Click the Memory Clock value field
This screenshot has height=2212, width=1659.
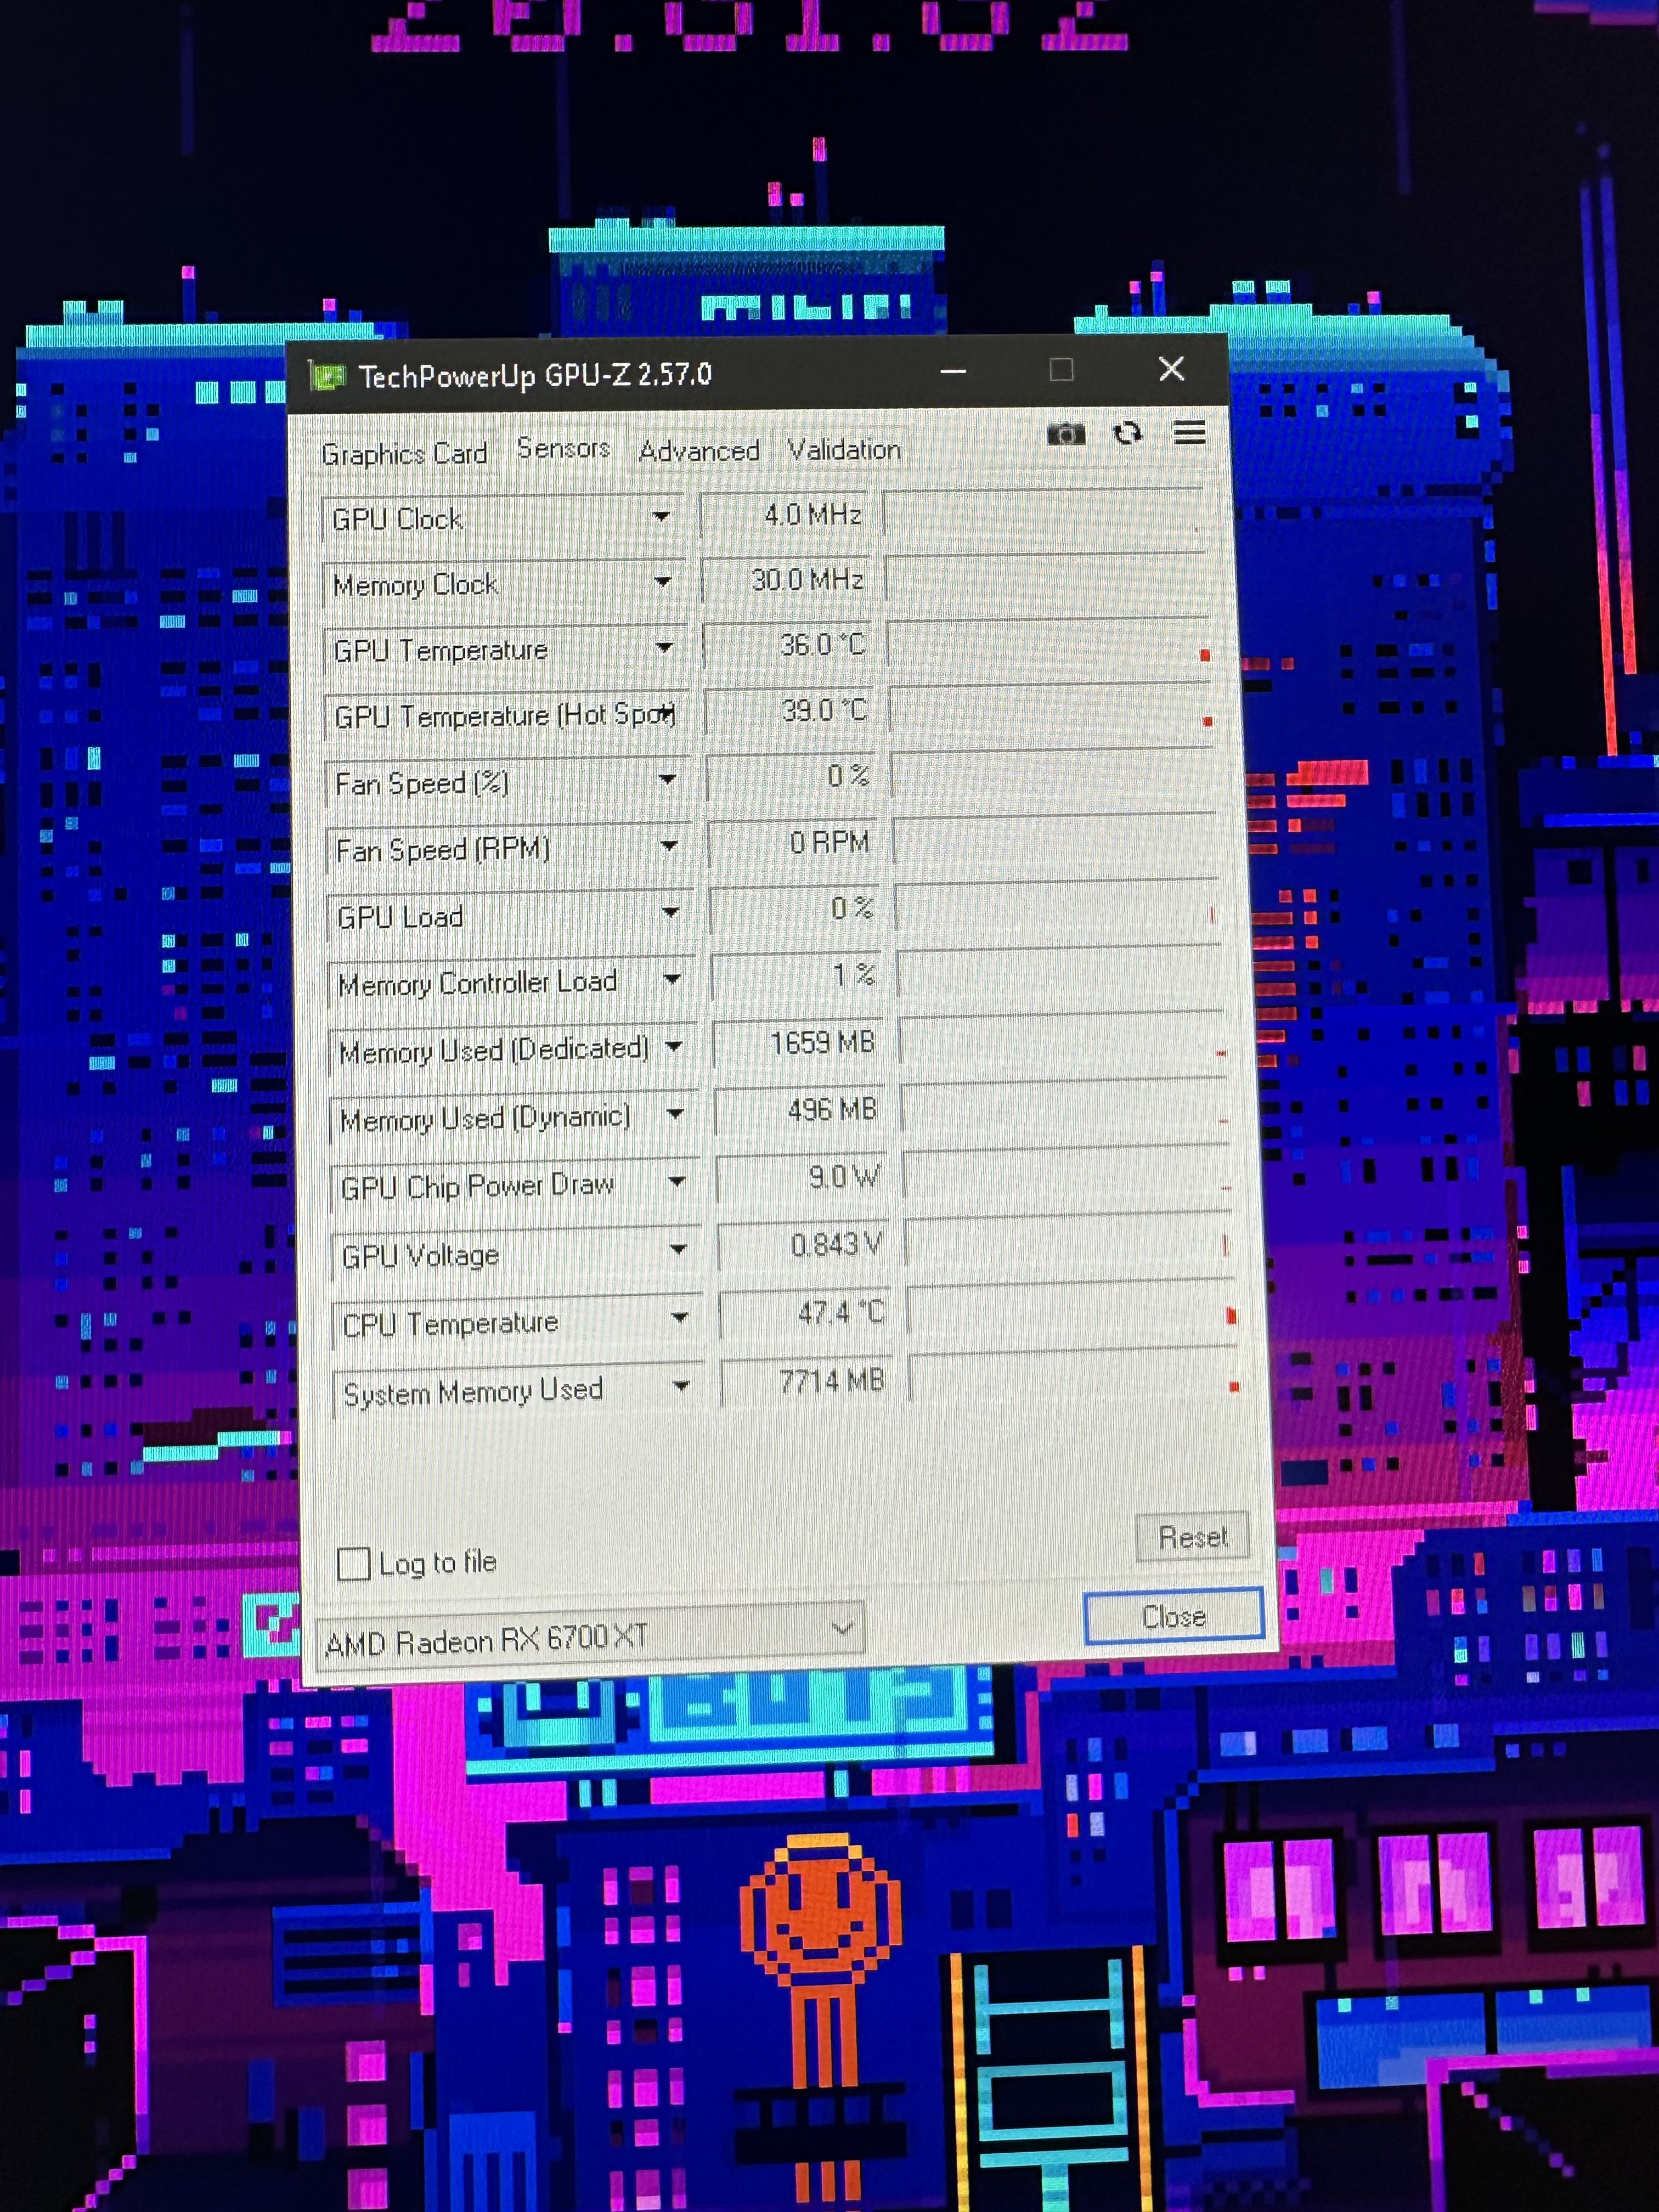pyautogui.click(x=785, y=580)
